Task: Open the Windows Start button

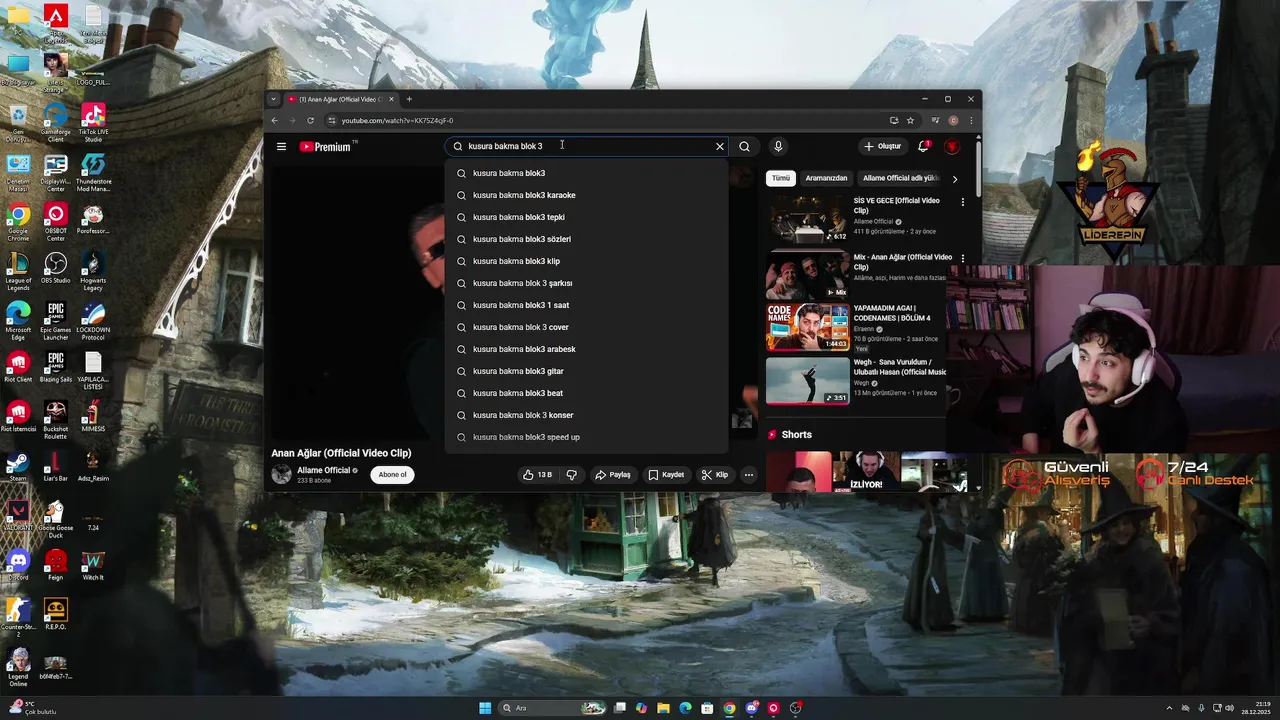Action: [x=485, y=708]
